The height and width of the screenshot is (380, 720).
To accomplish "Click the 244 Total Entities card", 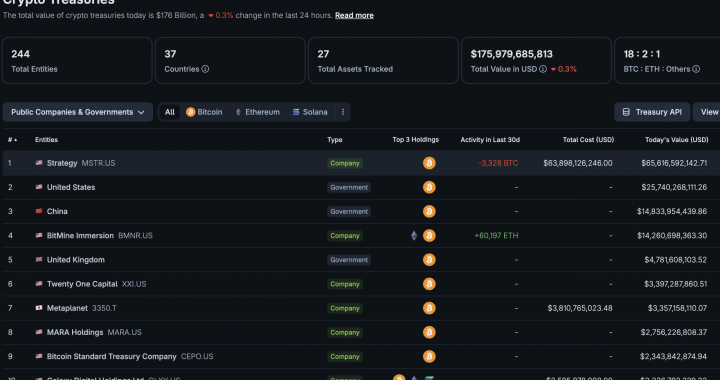I will tap(77, 61).
